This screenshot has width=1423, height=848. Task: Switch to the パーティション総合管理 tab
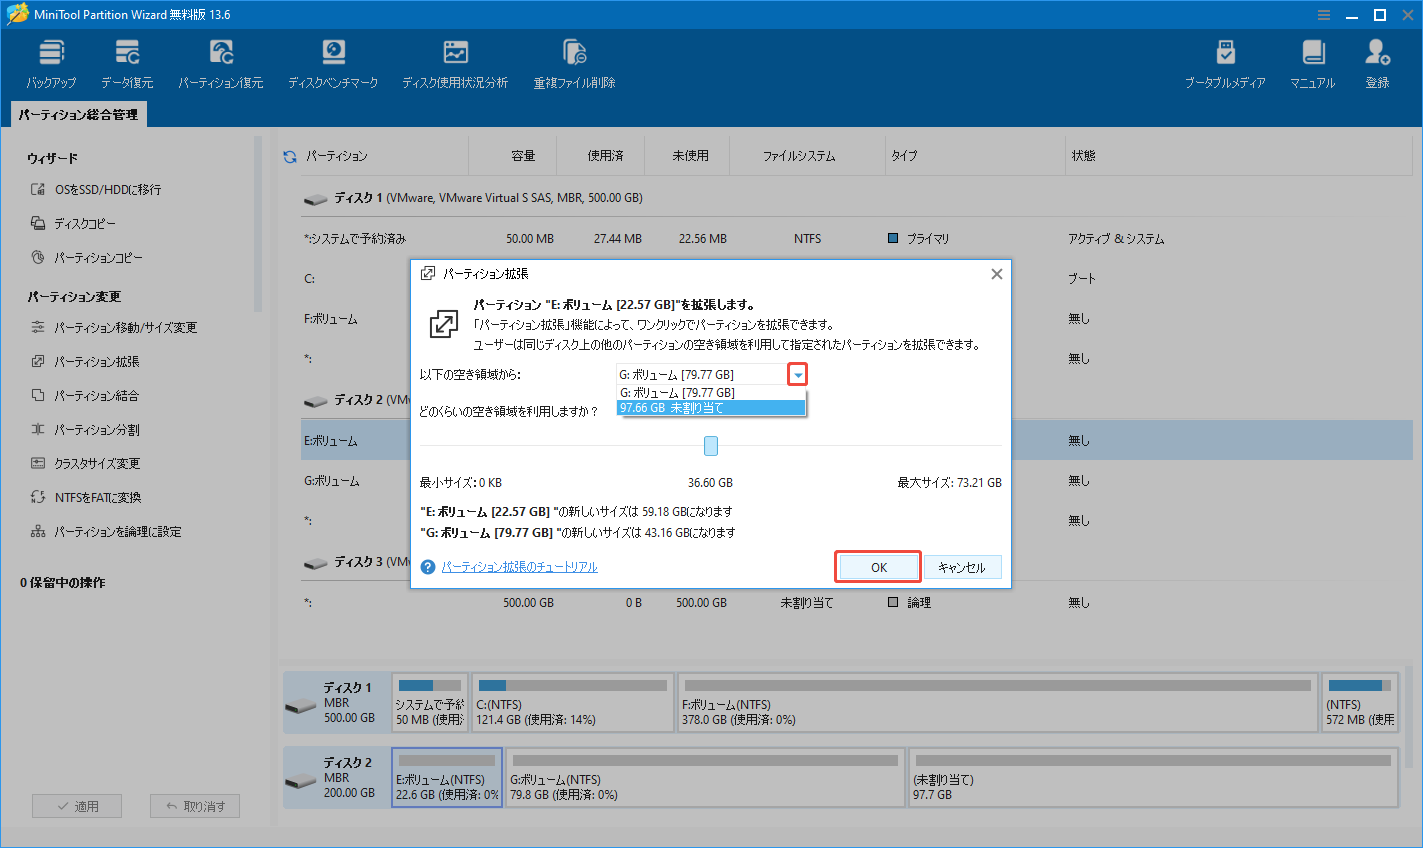(77, 114)
